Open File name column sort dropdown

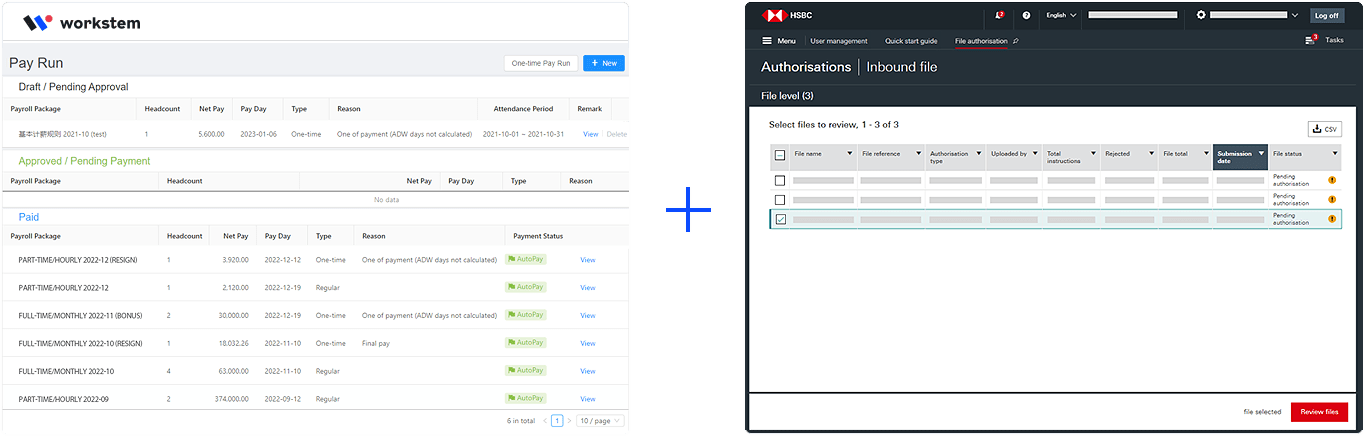(x=850, y=154)
